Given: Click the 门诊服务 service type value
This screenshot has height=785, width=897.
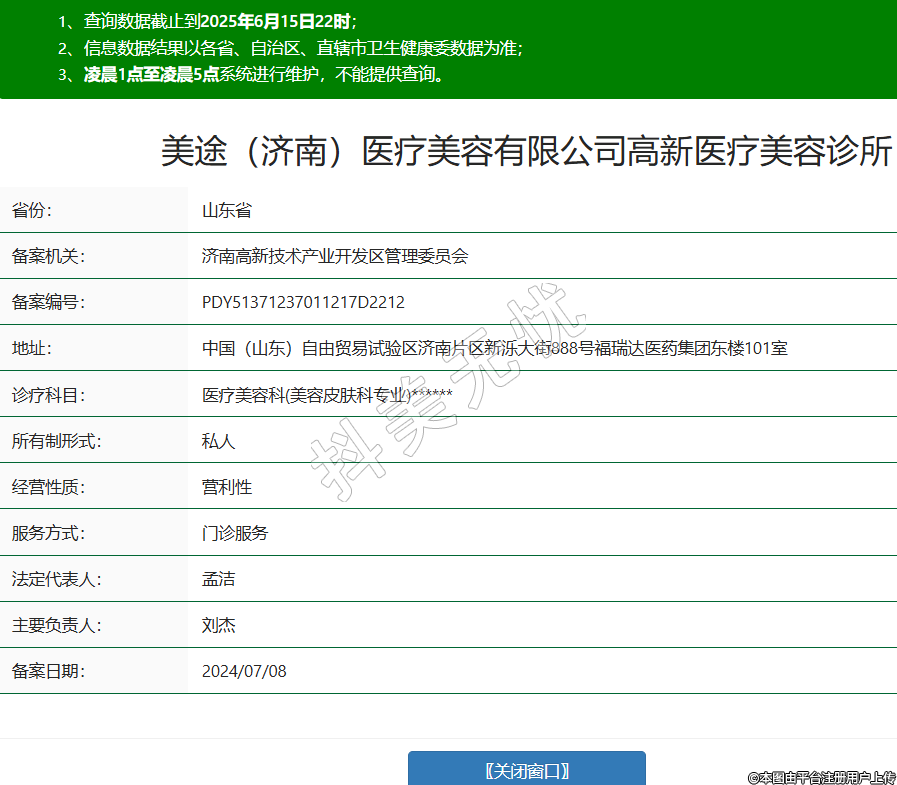Looking at the screenshot, I should click(x=235, y=533).
